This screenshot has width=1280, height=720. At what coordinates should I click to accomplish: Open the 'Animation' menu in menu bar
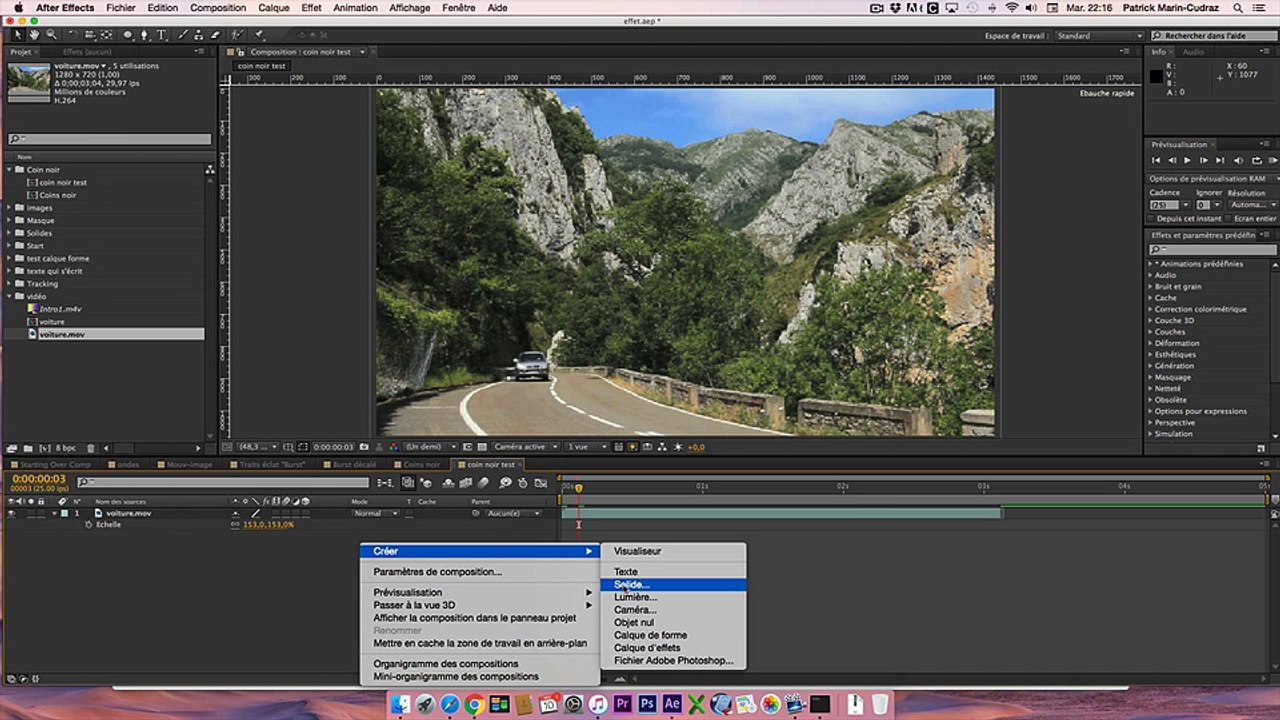point(355,8)
